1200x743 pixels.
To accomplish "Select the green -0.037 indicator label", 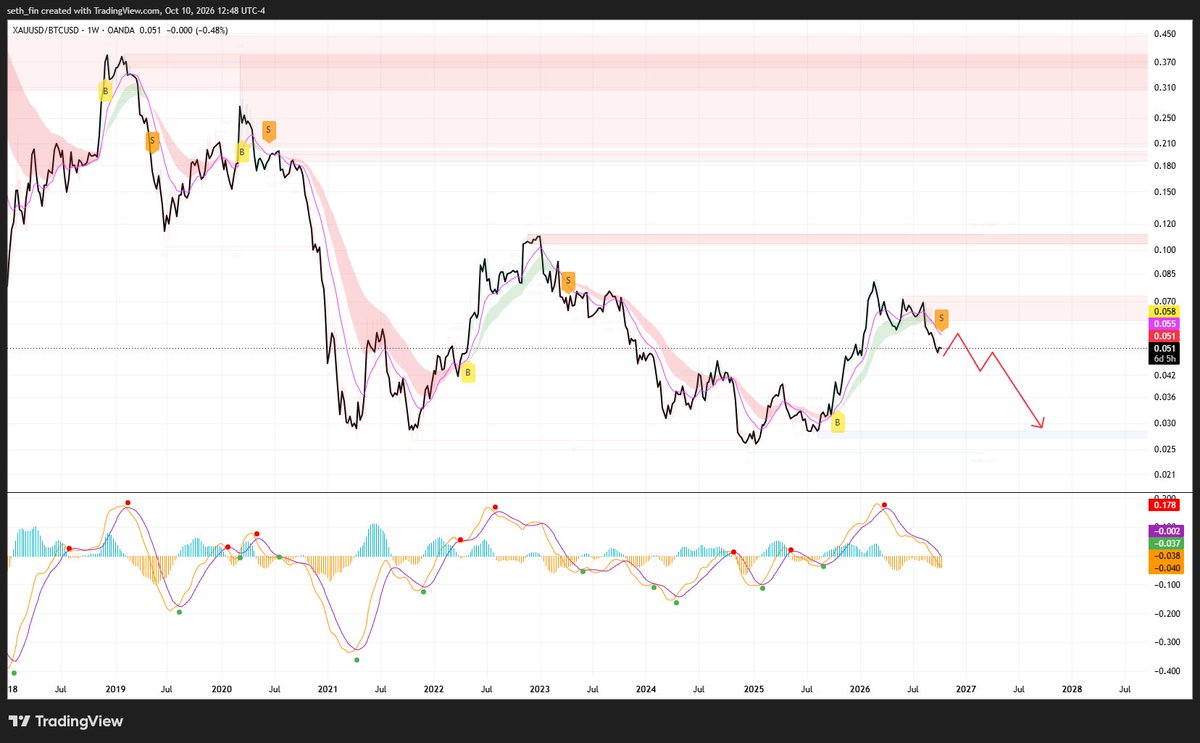I will [1166, 542].
